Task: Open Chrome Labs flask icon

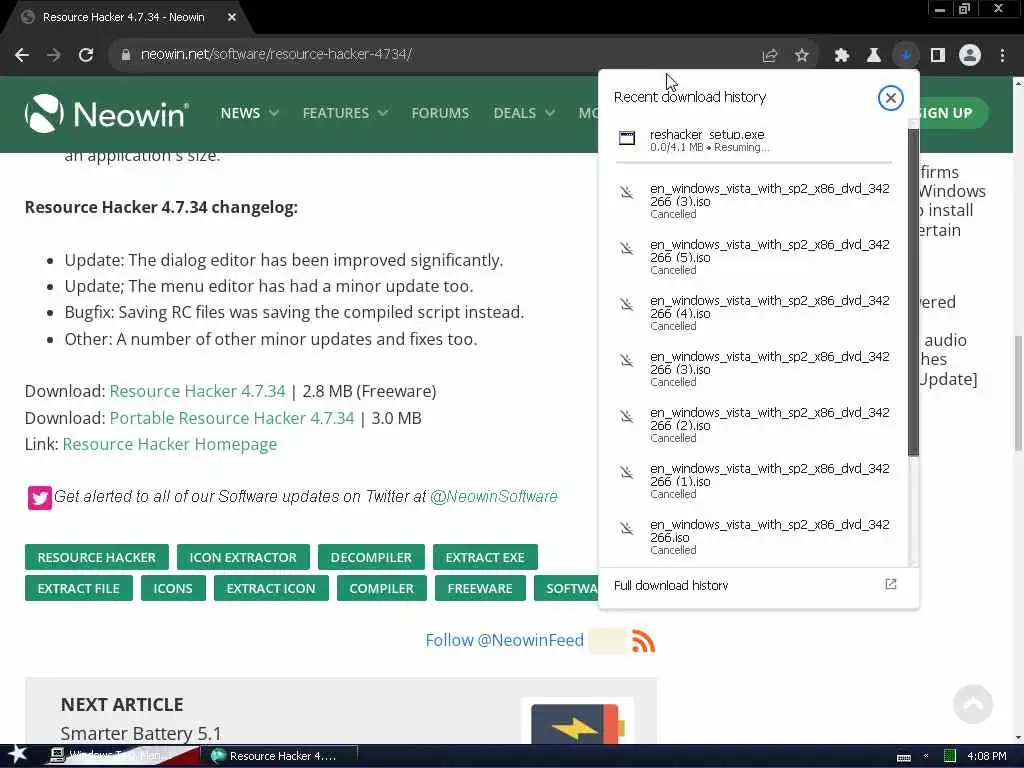Action: point(874,56)
